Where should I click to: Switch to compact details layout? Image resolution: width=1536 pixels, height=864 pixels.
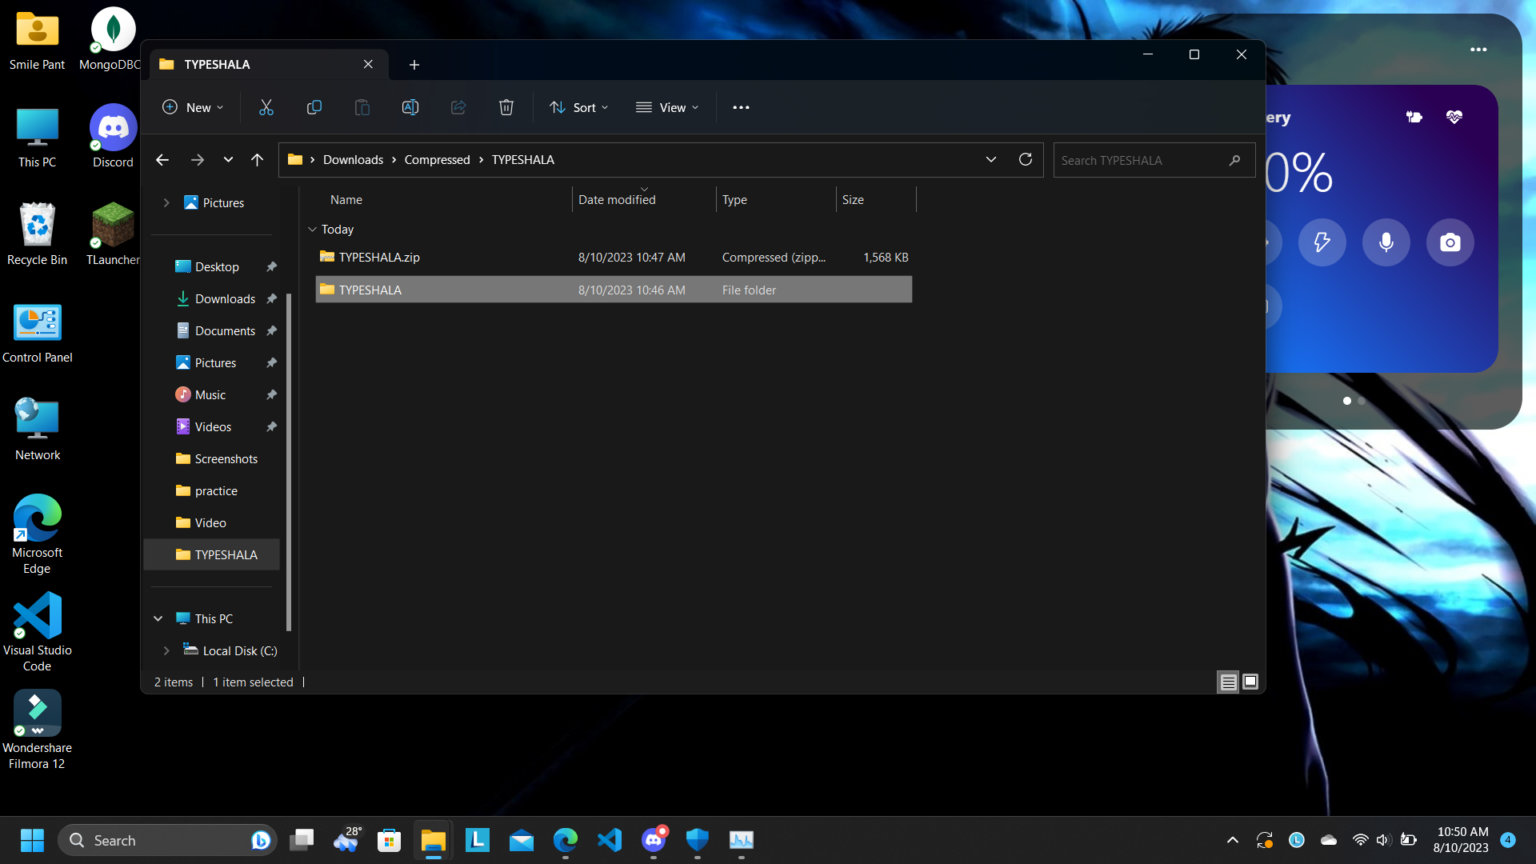pos(1228,681)
